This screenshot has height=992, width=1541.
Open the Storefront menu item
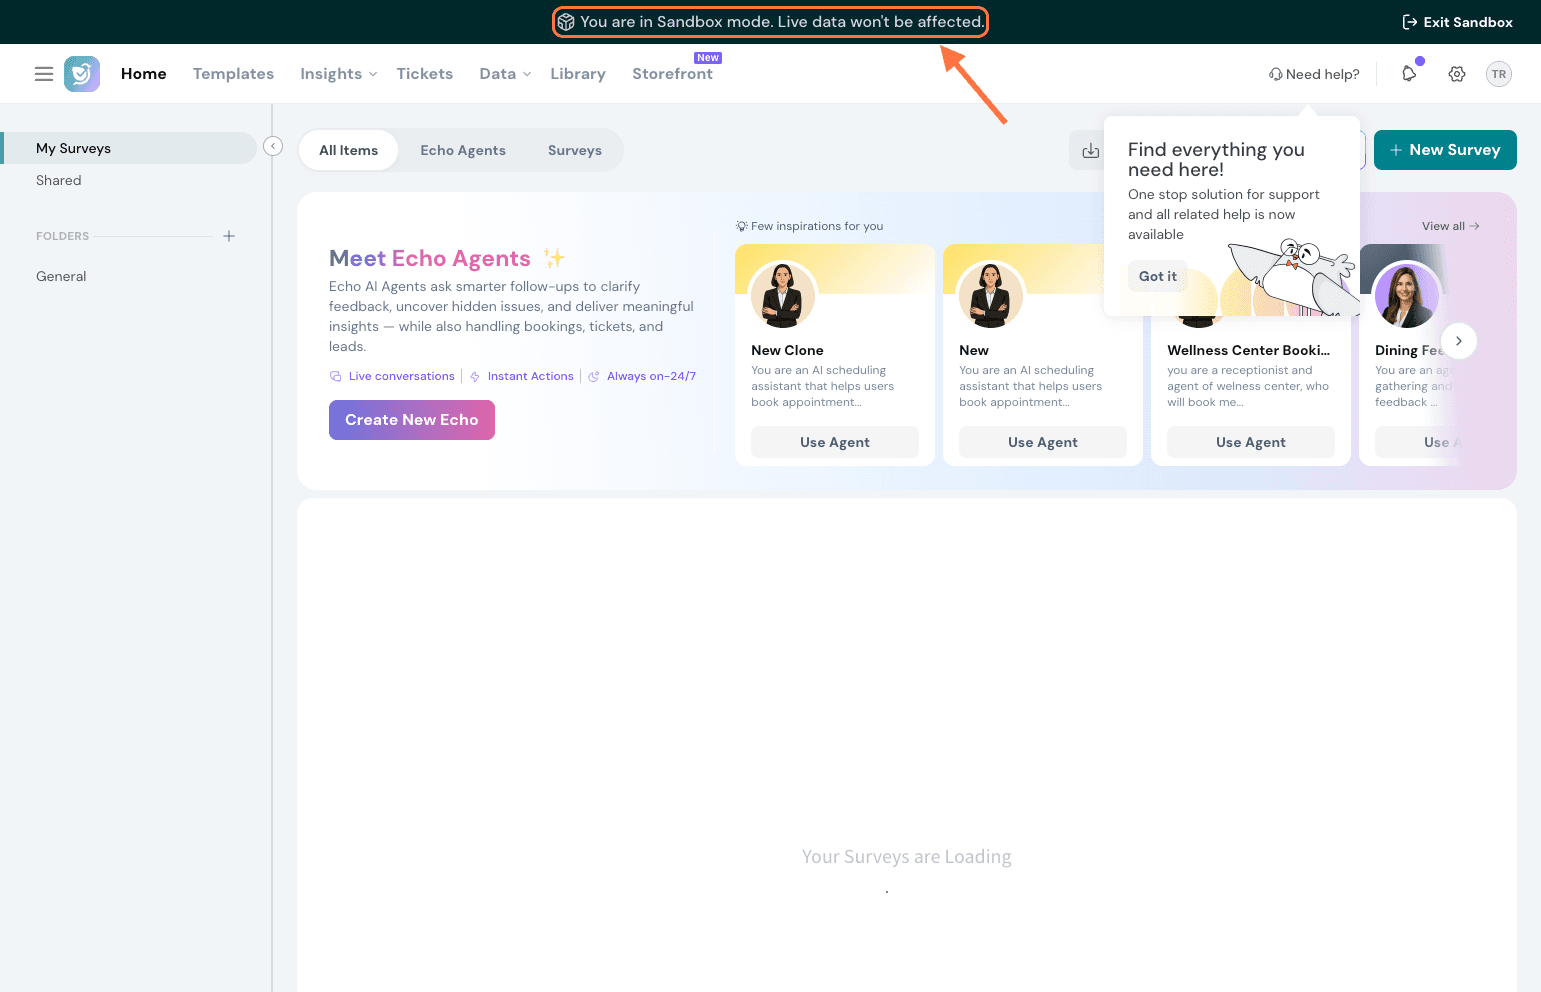pos(672,74)
